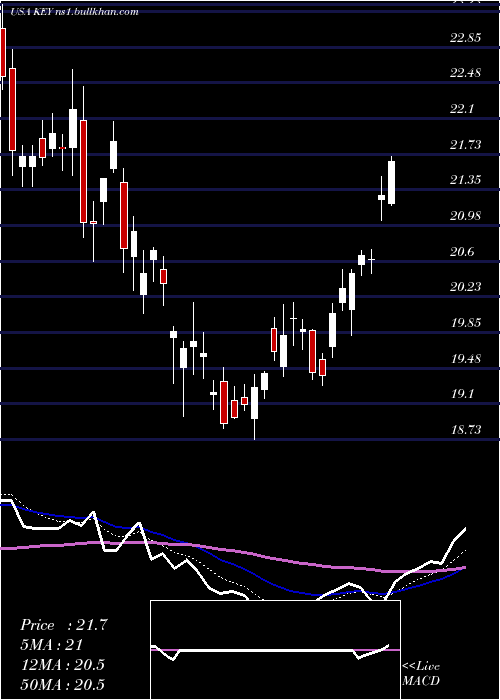Click the 20.98 price axis label

466,216
